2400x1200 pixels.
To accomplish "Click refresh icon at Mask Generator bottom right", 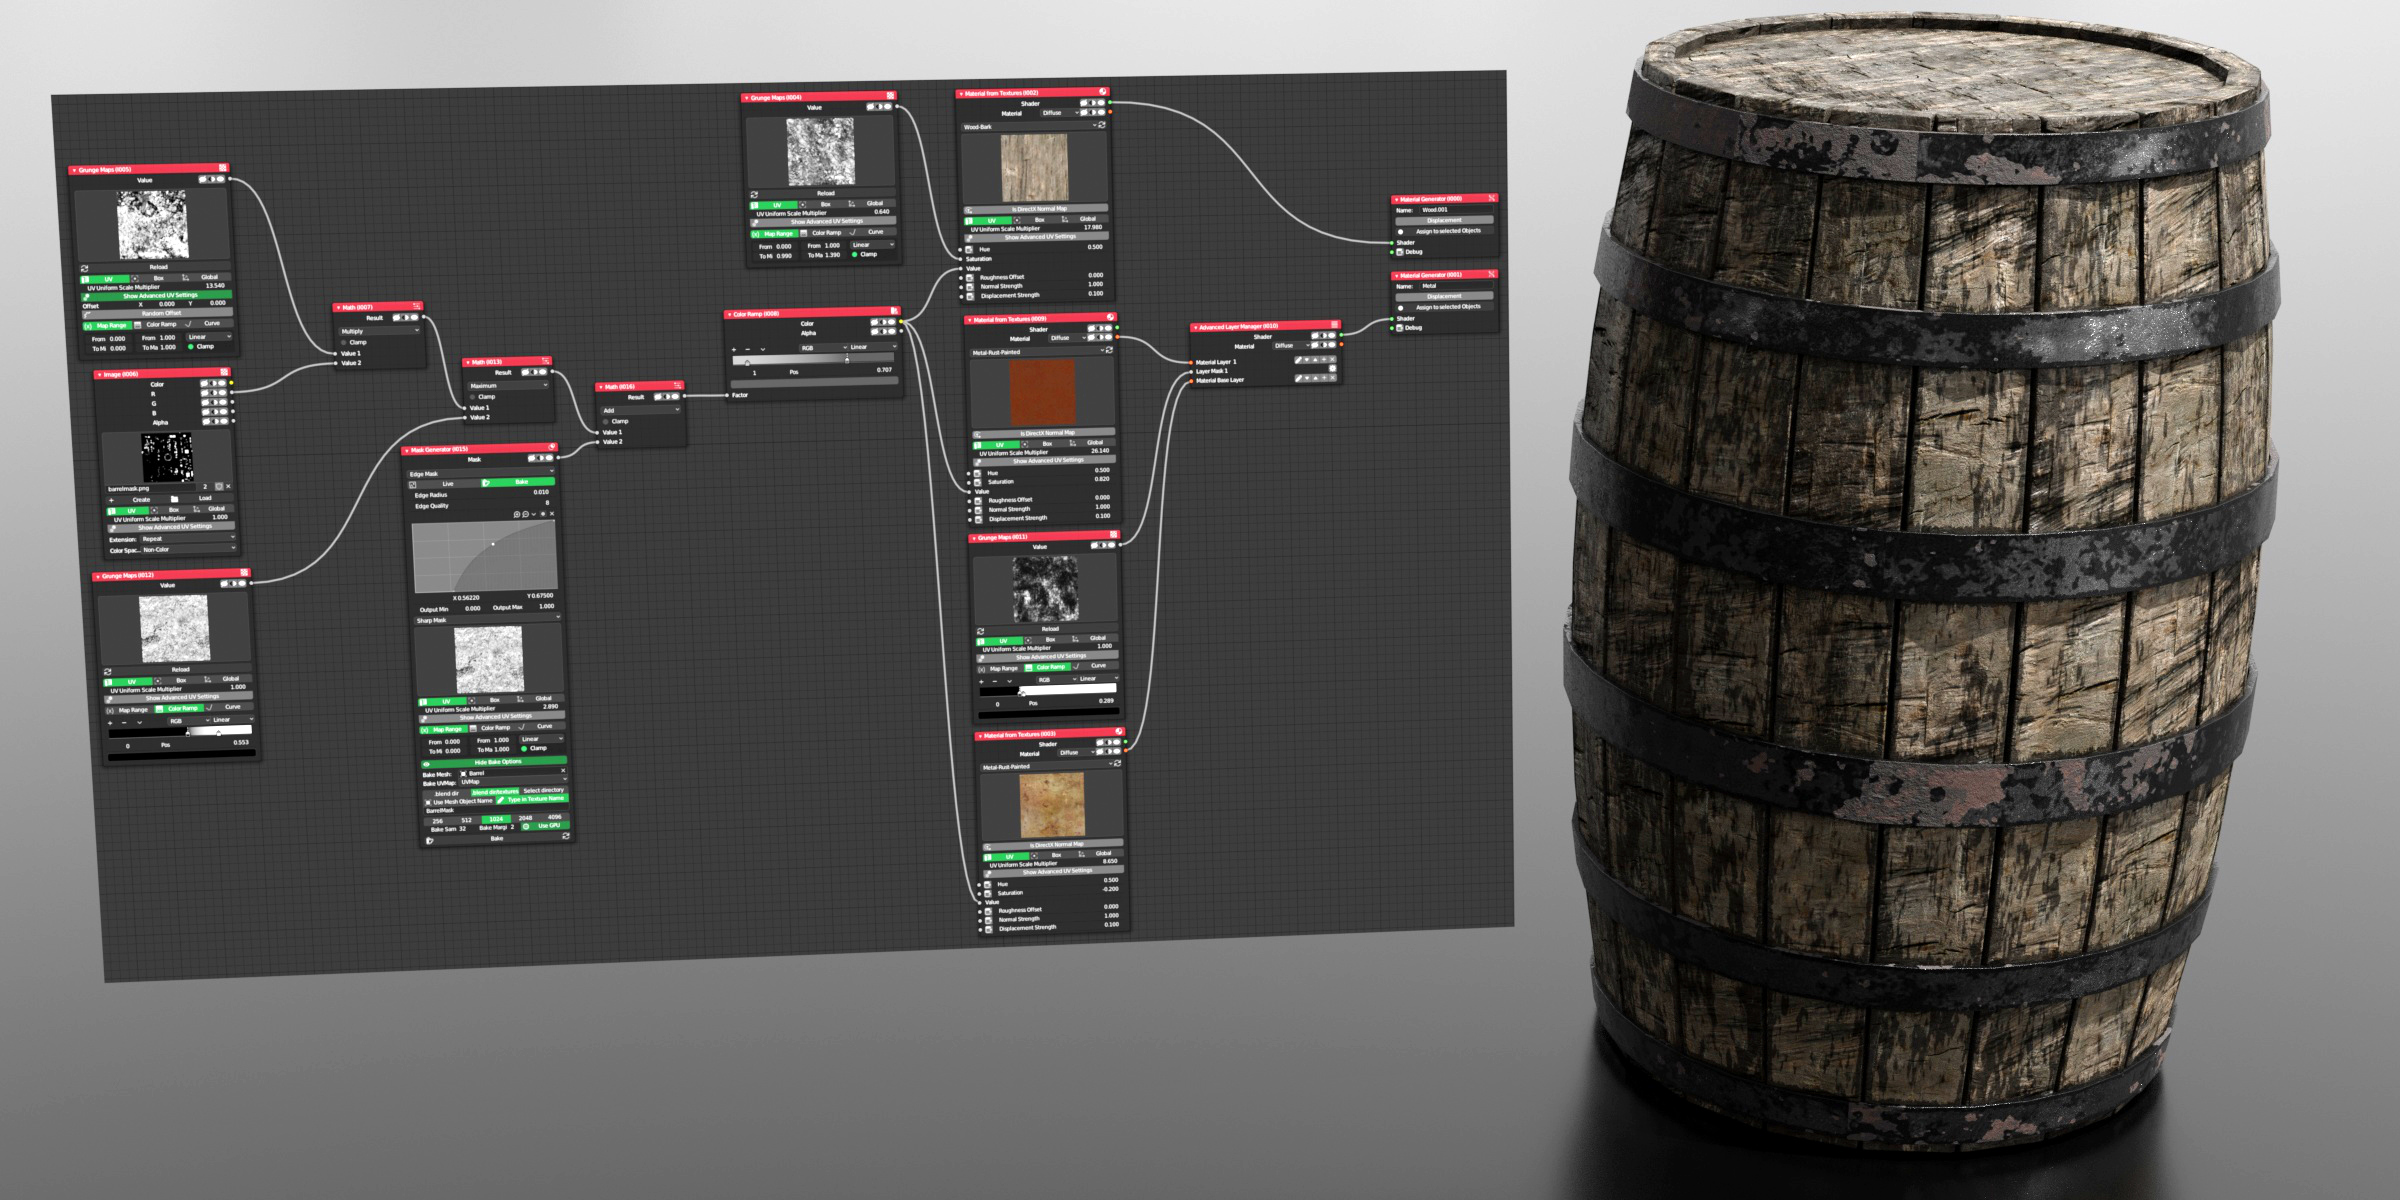I will tap(566, 836).
